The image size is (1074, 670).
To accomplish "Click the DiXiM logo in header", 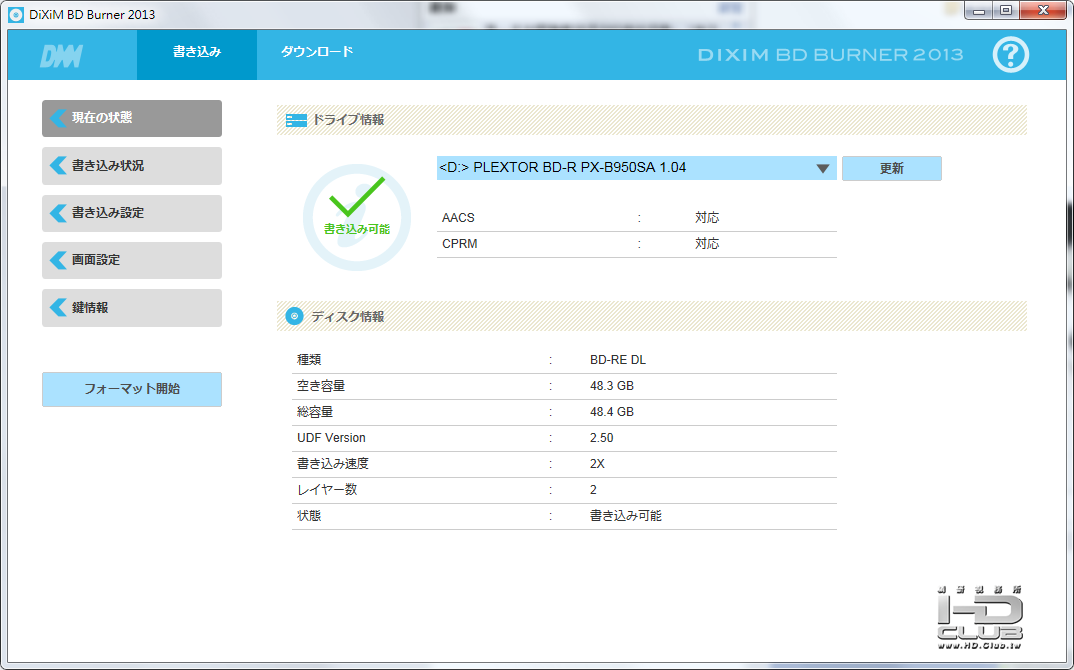I will point(61,56).
